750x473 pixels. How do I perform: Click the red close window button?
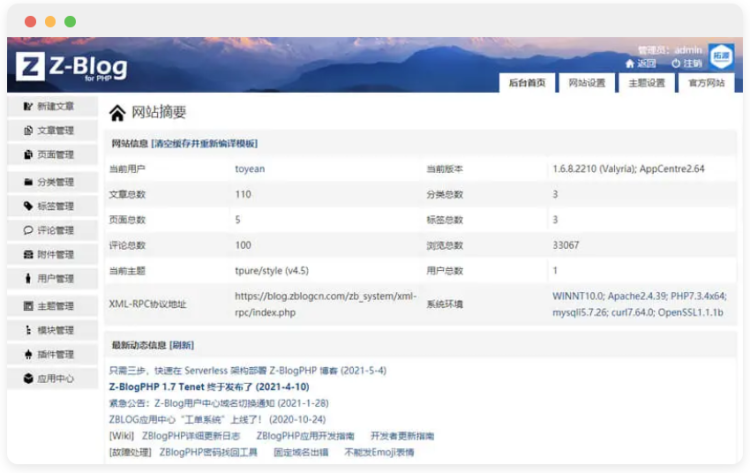31,22
